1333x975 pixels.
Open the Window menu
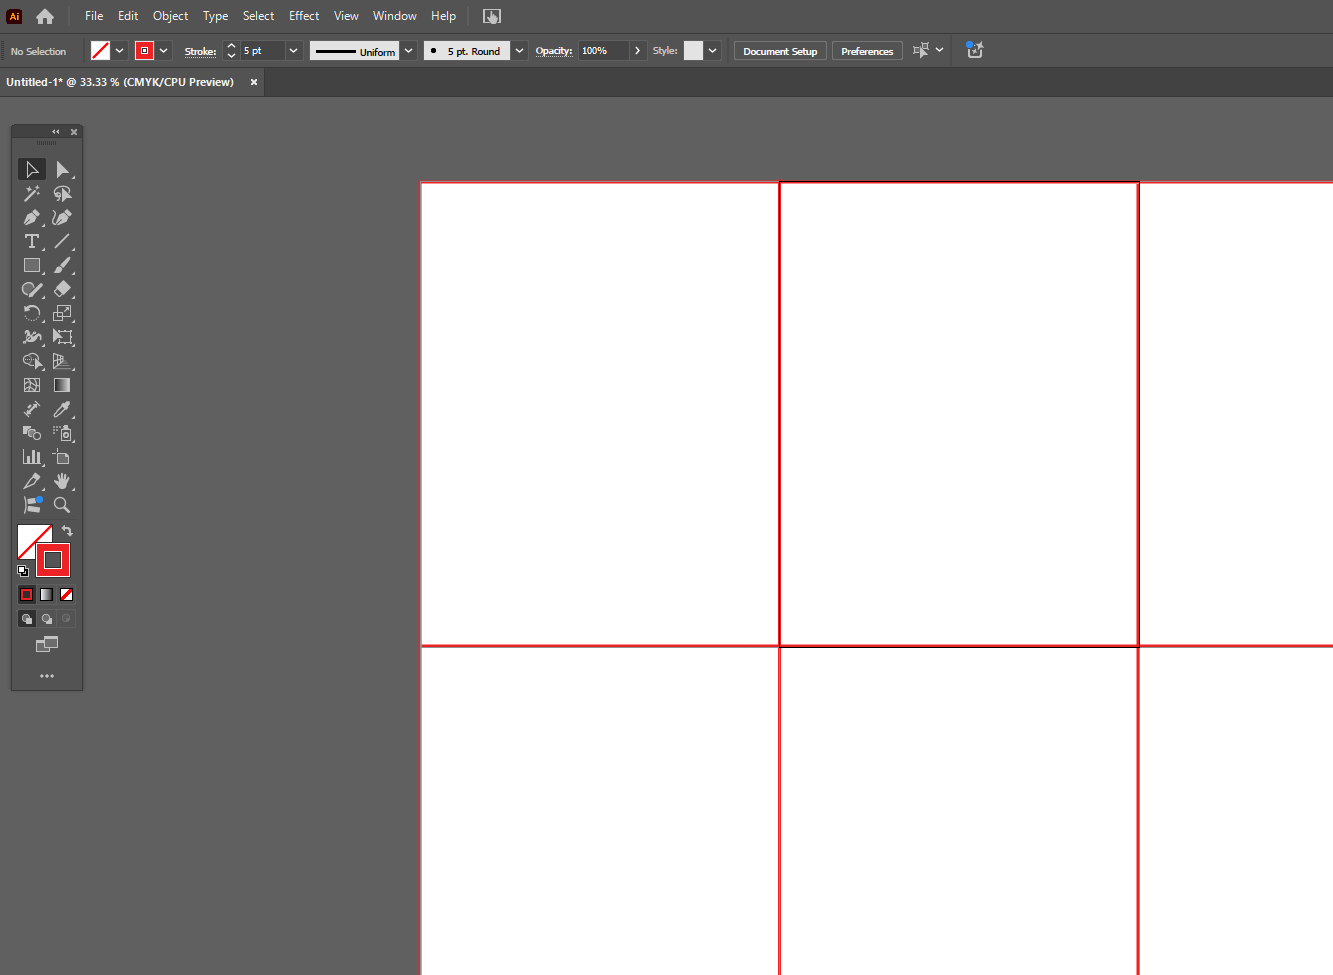pos(394,15)
